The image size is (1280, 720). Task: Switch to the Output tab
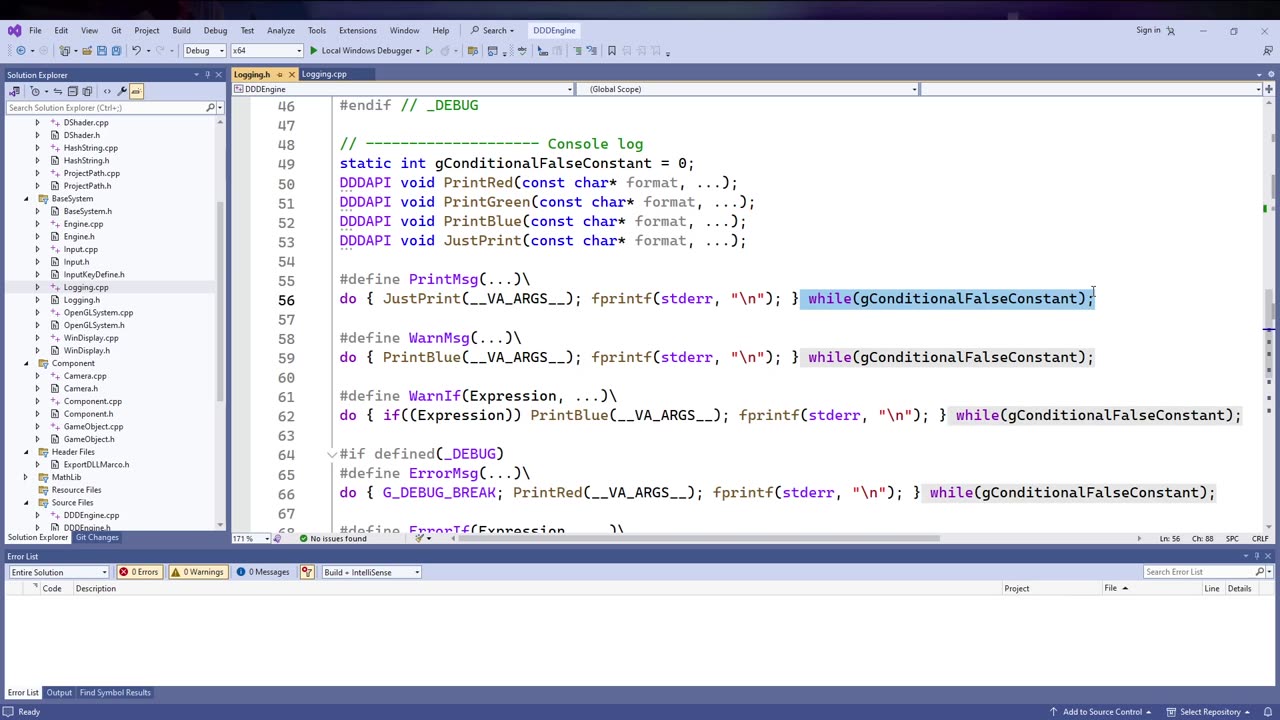point(59,693)
